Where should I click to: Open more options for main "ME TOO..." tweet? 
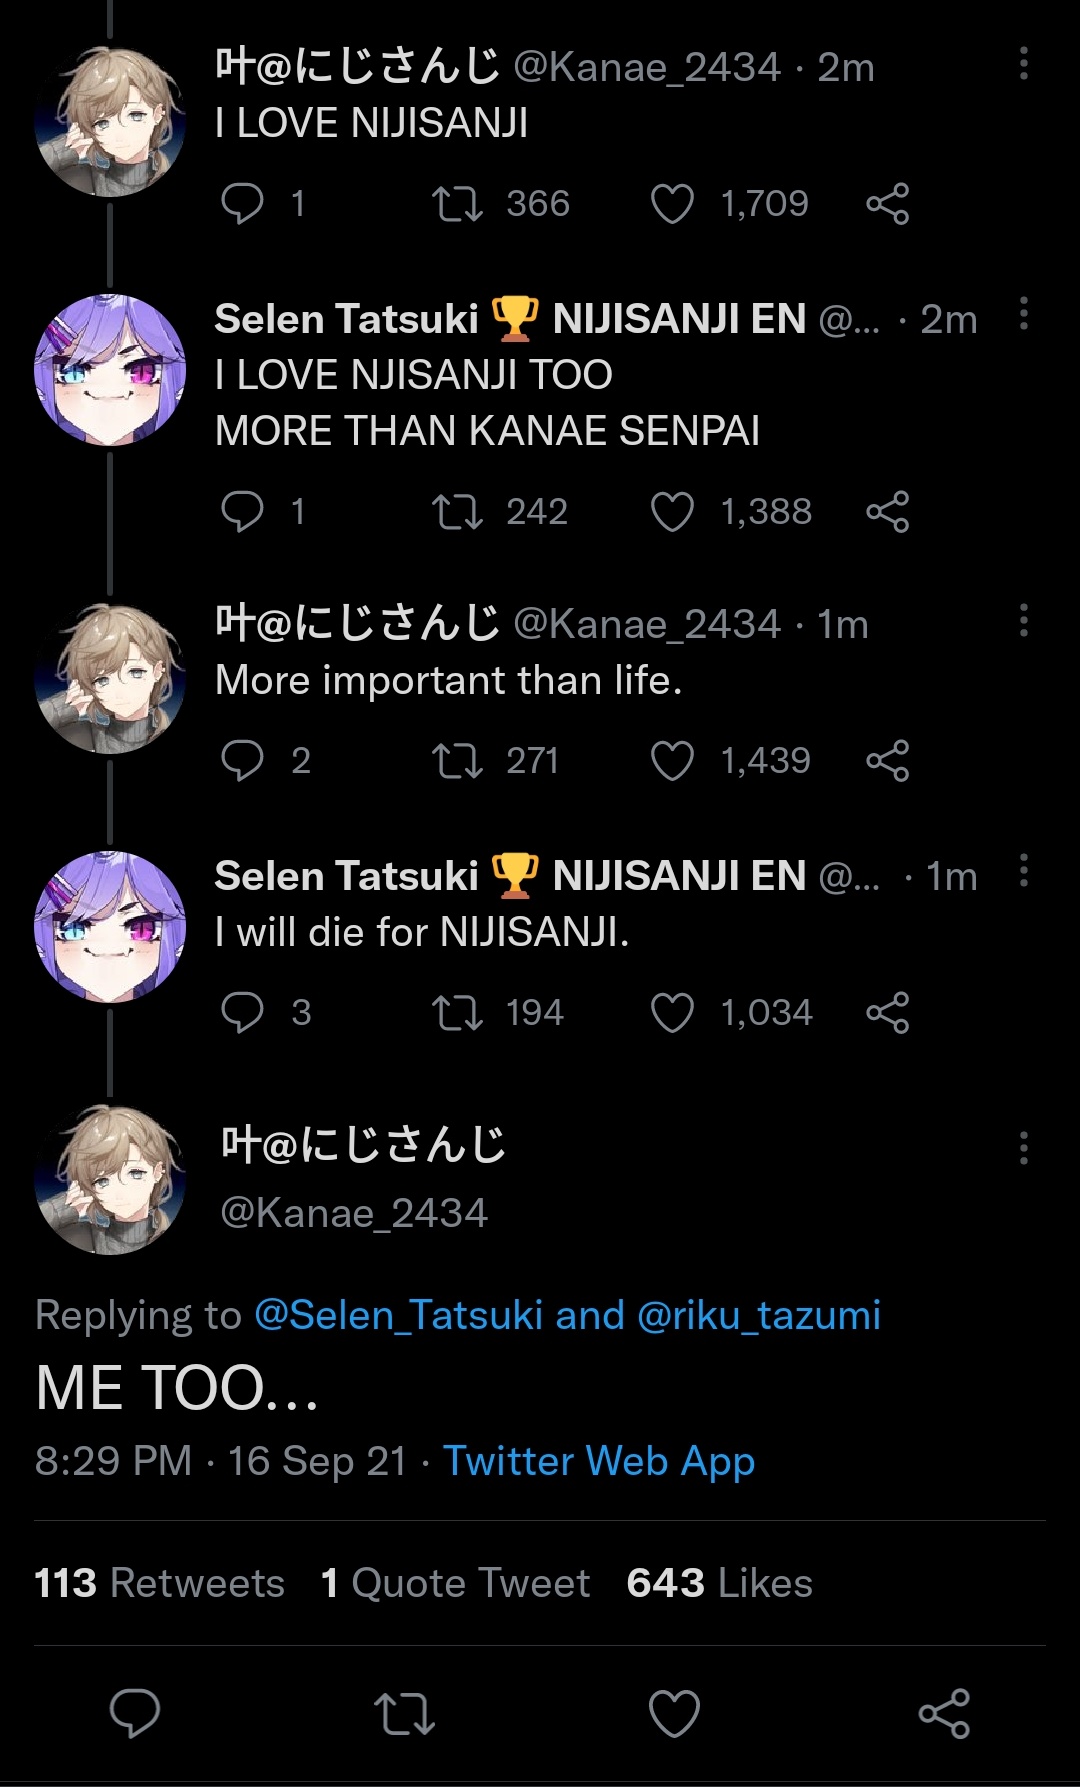click(1023, 1148)
